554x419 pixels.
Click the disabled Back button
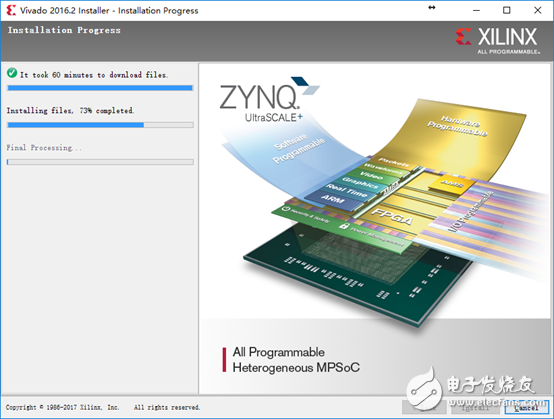(x=424, y=408)
